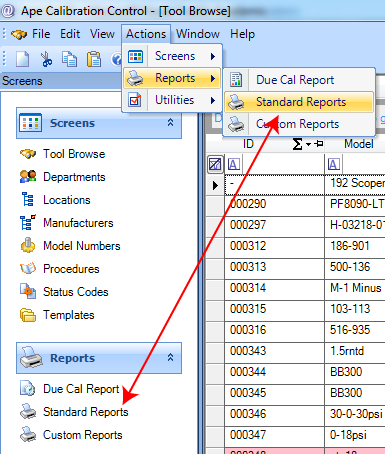Viewport: 385px width, 454px height.
Task: Click the printer icon for Custom Reports submenu
Action: click(x=236, y=124)
